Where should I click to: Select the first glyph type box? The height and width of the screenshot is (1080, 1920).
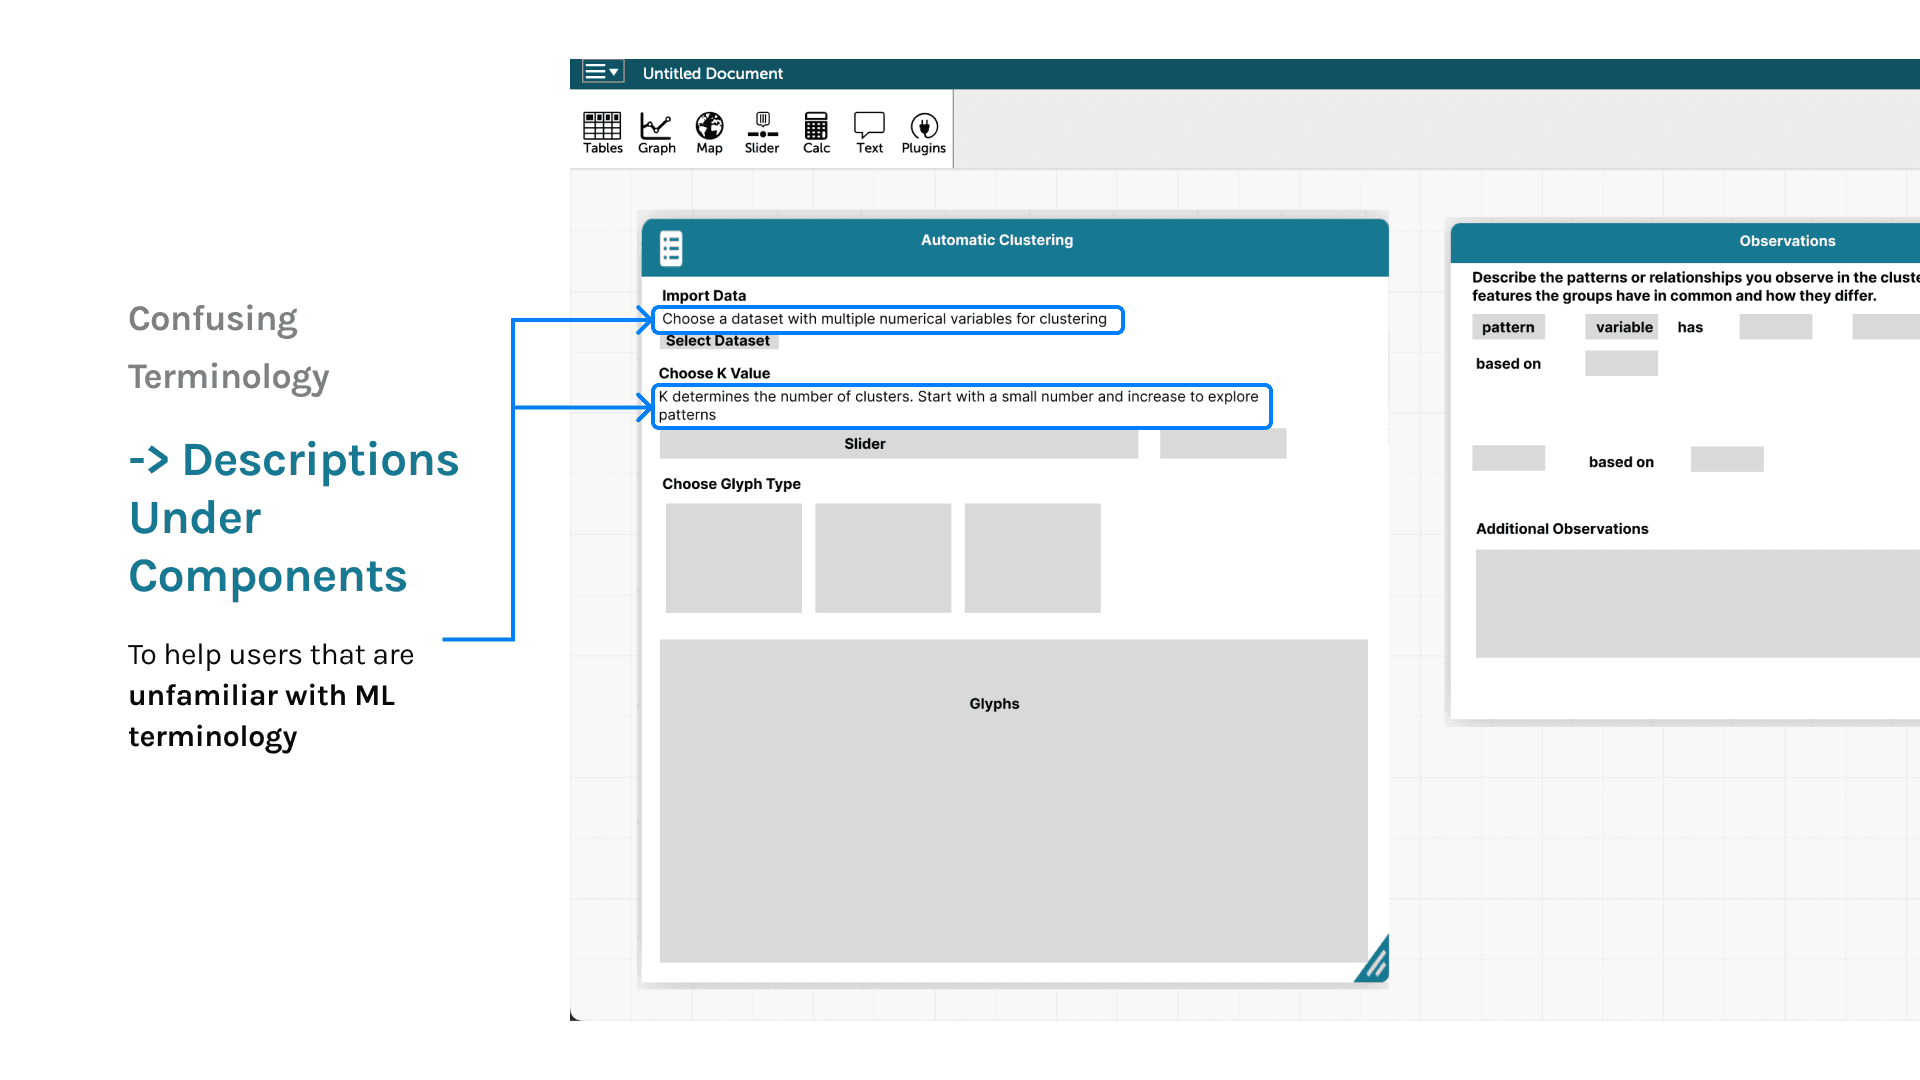[733, 558]
